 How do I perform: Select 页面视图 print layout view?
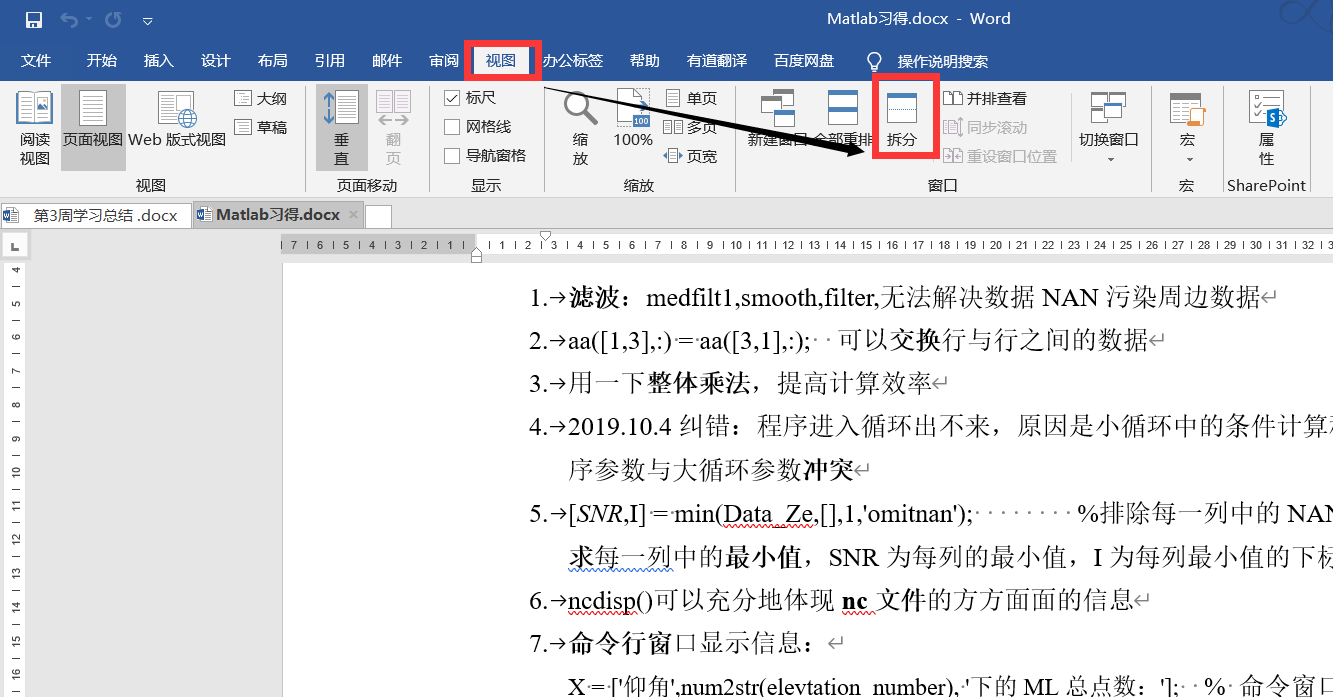[x=93, y=128]
